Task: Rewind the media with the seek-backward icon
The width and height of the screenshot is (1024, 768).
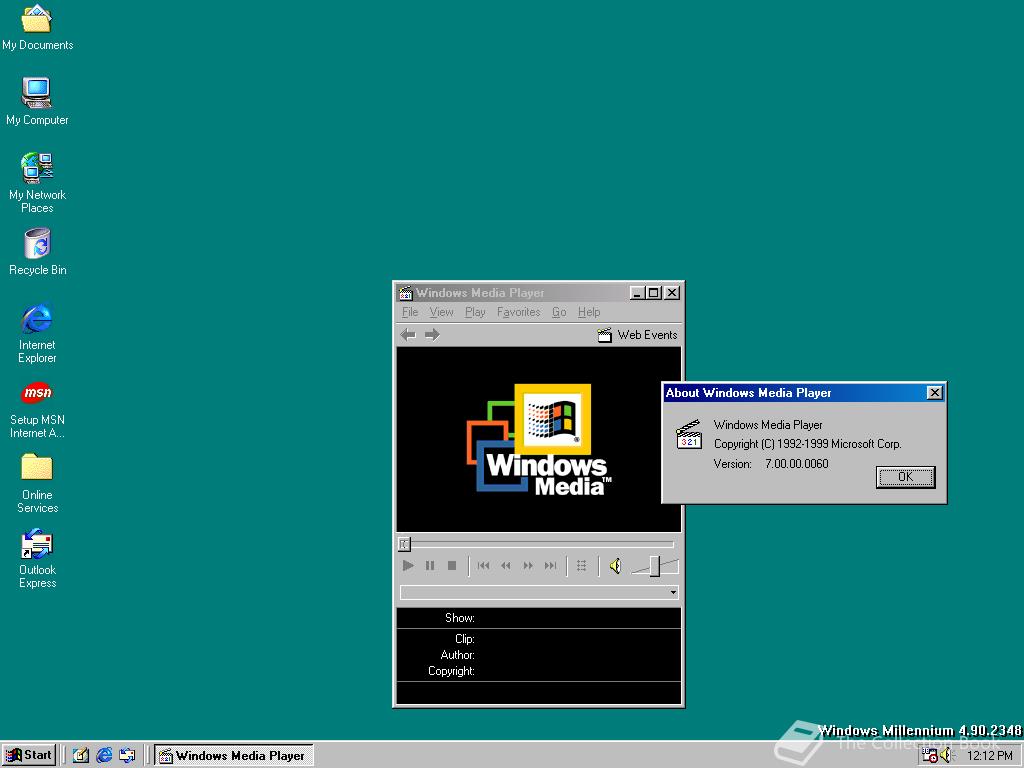Action: tap(506, 565)
